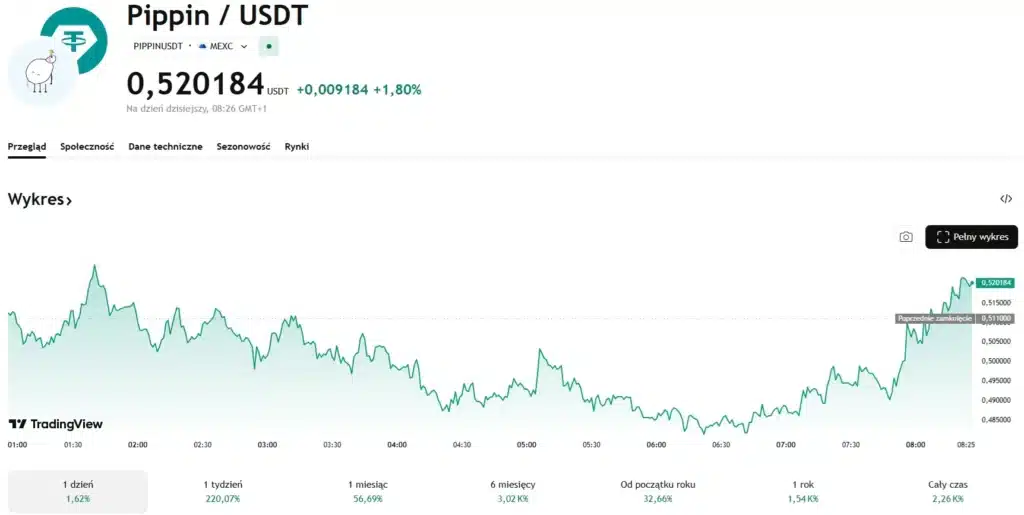Click the TradingView logo on chart
Image resolution: width=1024 pixels, height=515 pixels.
point(56,424)
